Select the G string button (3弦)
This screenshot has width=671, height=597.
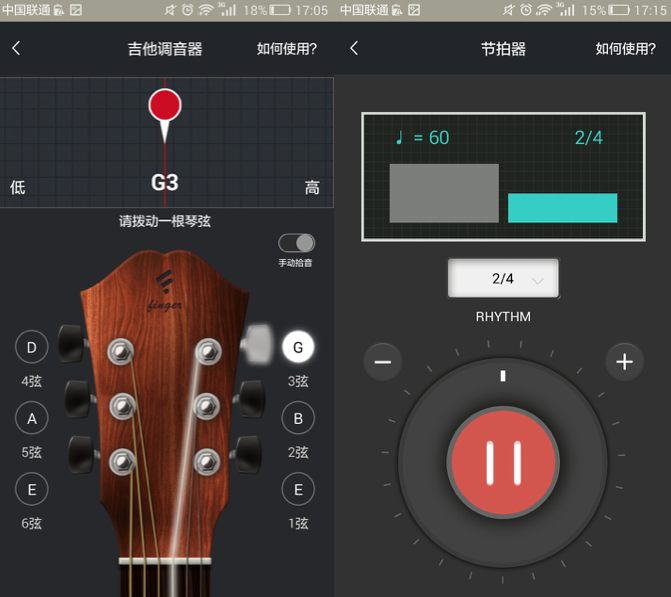coord(298,347)
